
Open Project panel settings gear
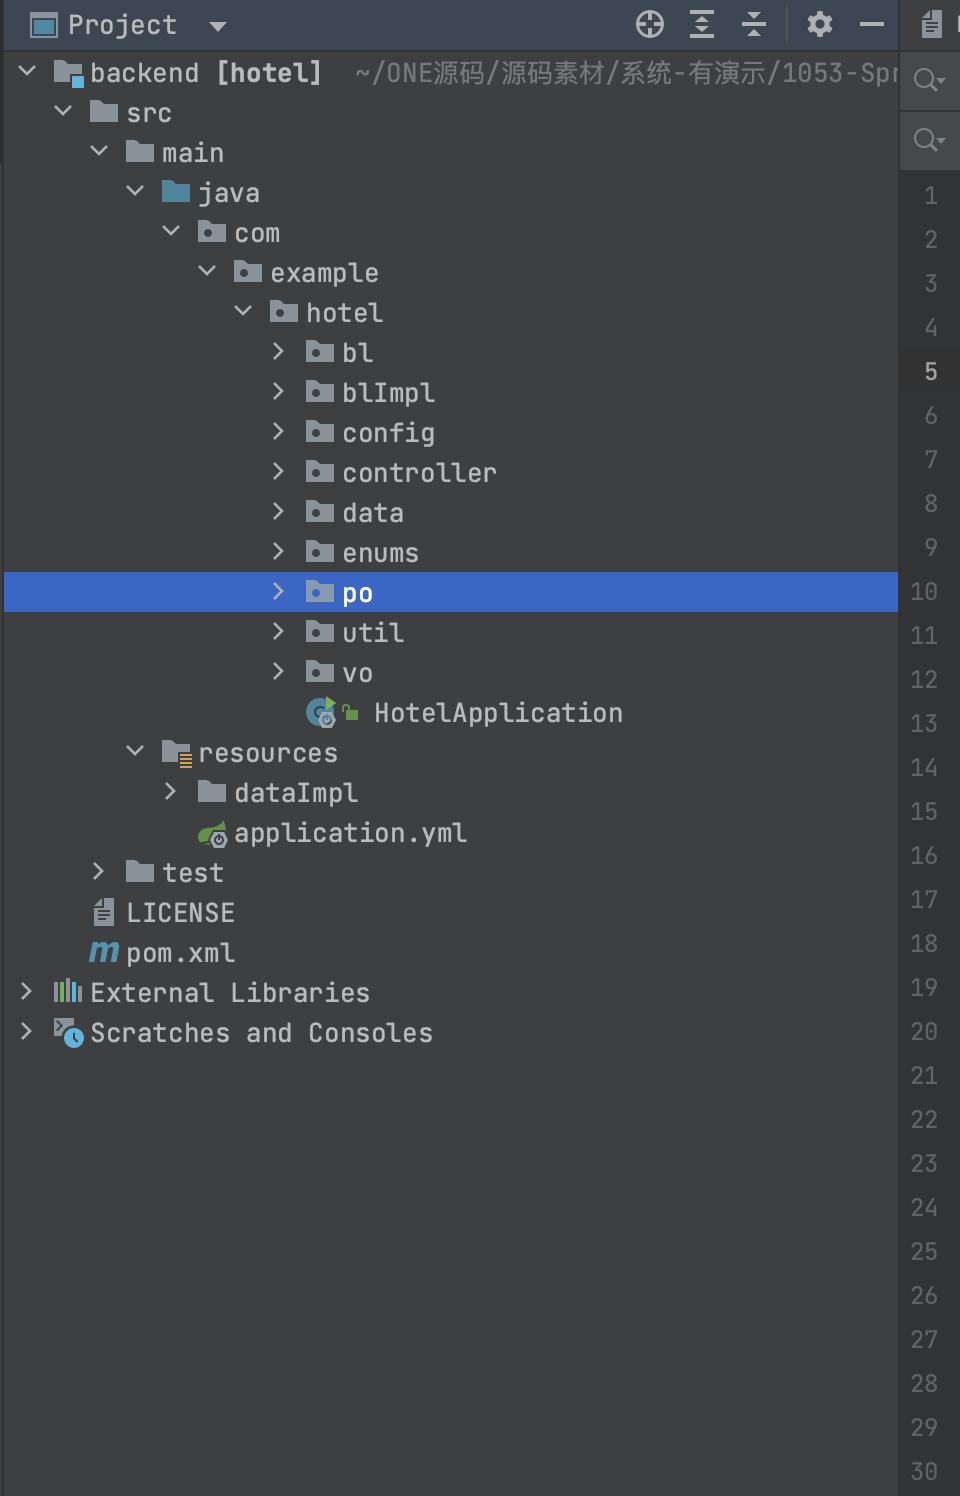tap(820, 24)
